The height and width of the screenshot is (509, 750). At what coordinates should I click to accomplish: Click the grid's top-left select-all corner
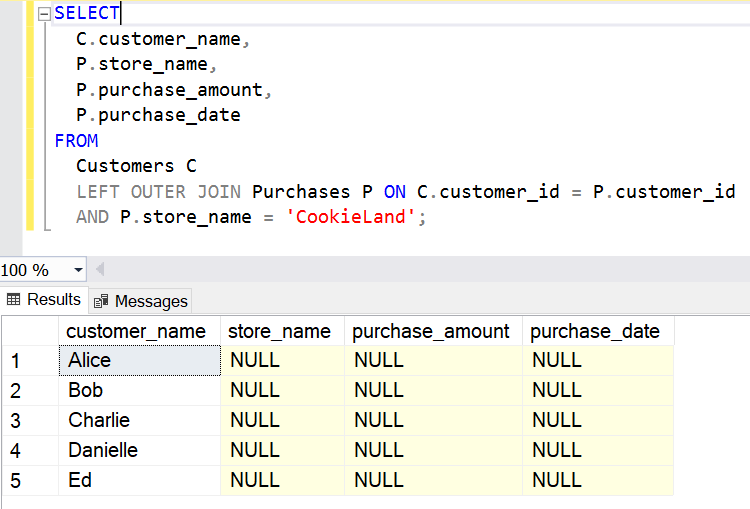click(28, 331)
